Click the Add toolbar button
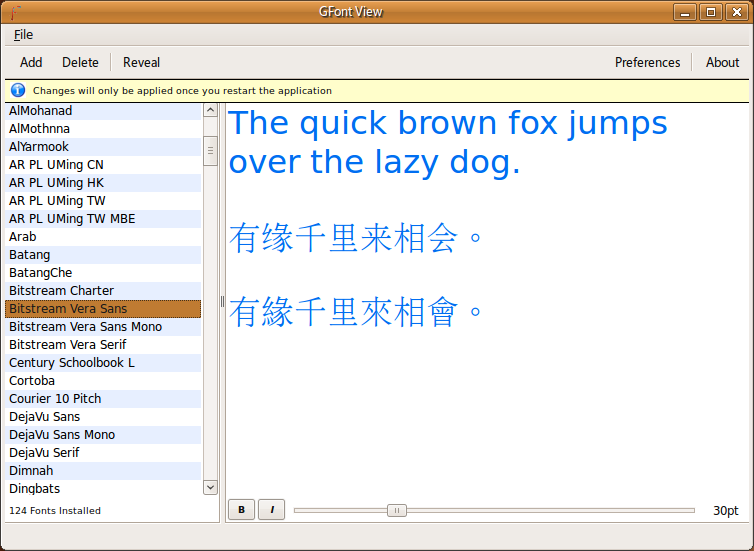754x551 pixels. tap(31, 63)
